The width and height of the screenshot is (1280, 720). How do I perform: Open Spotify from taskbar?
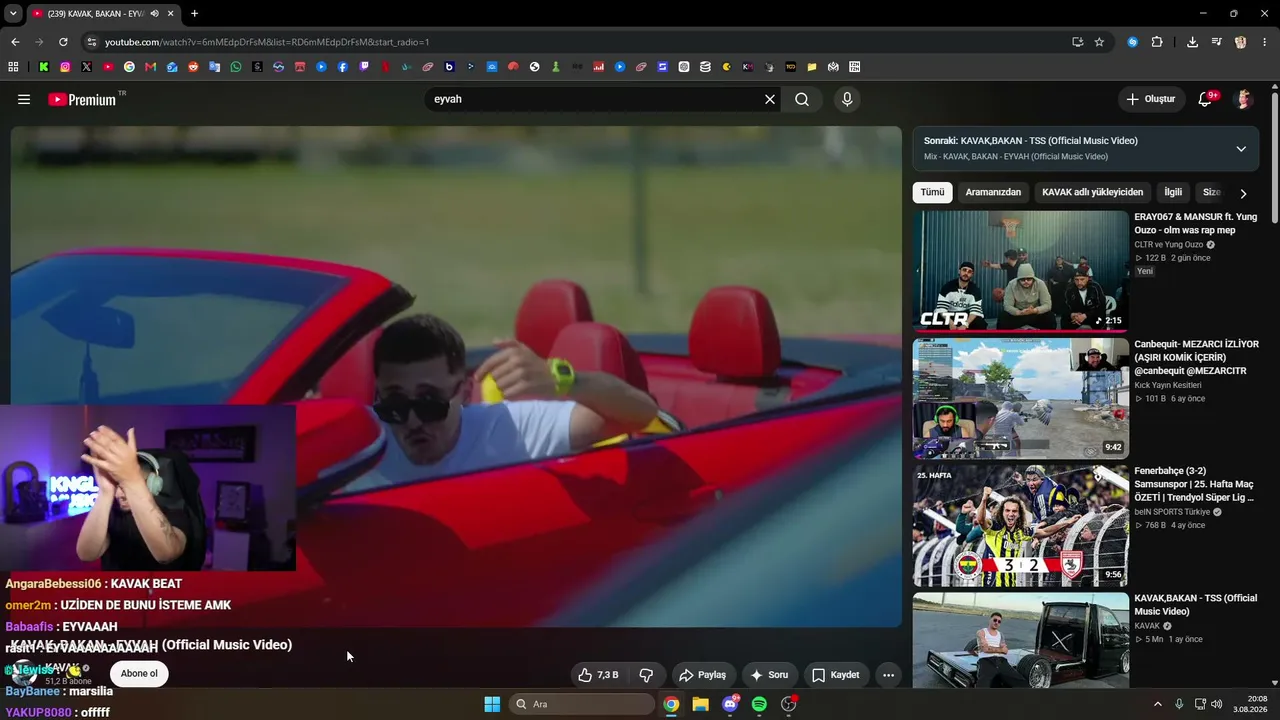(x=759, y=704)
